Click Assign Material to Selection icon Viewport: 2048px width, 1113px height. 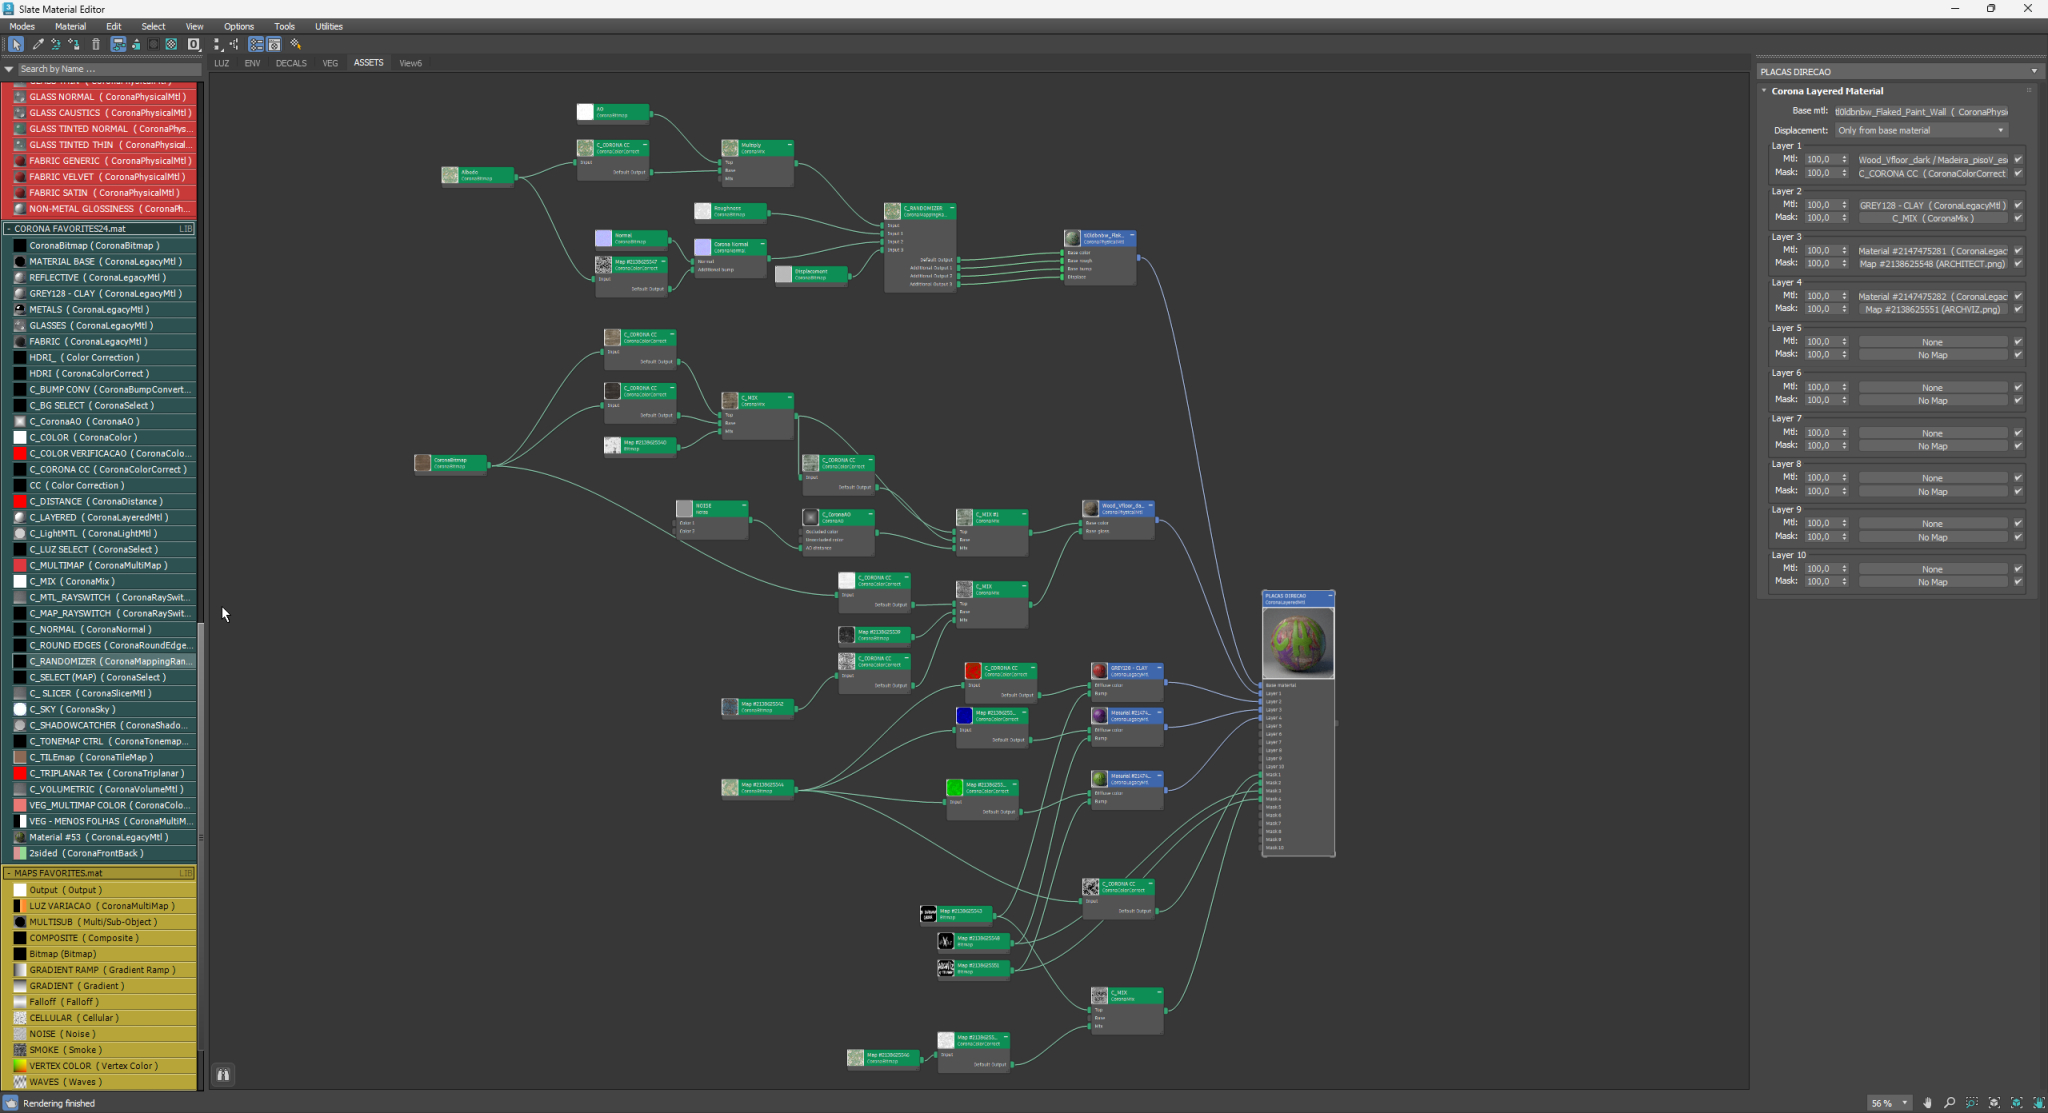point(74,44)
